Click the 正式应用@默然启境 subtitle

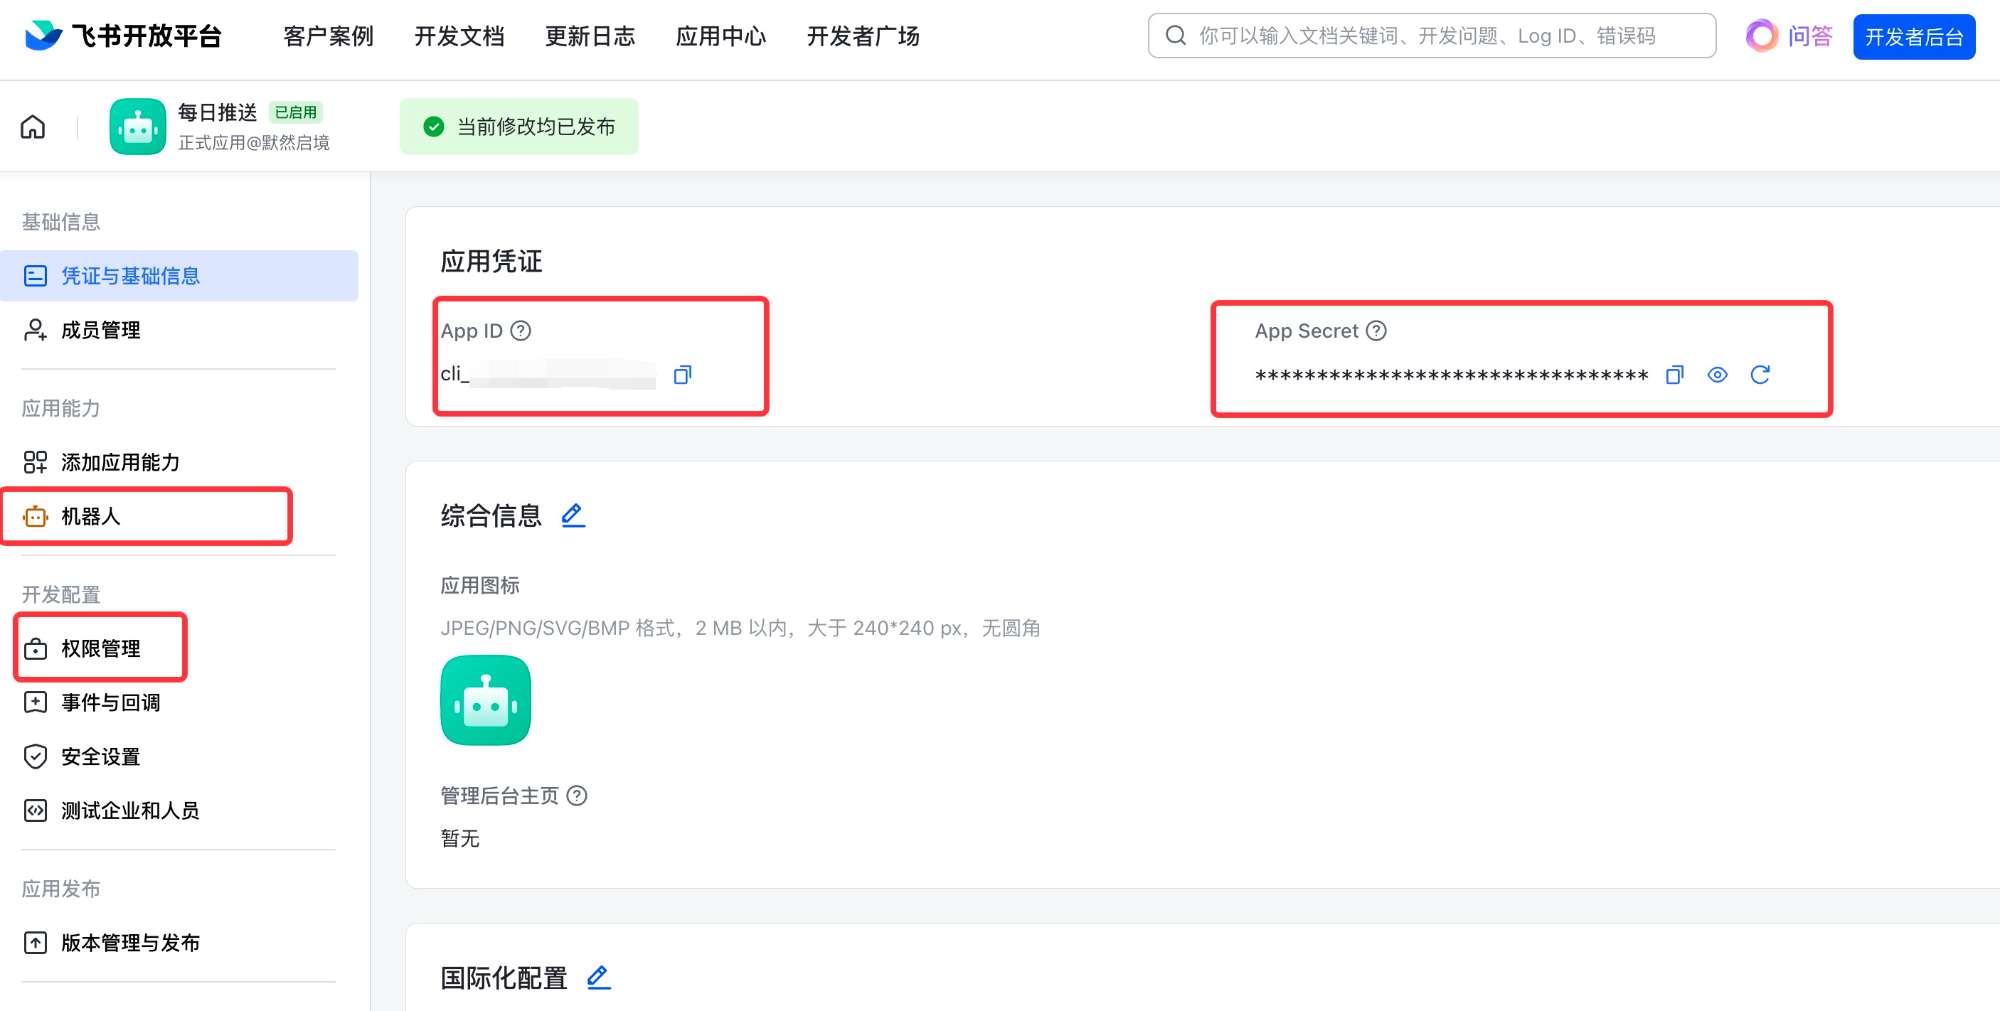click(254, 143)
